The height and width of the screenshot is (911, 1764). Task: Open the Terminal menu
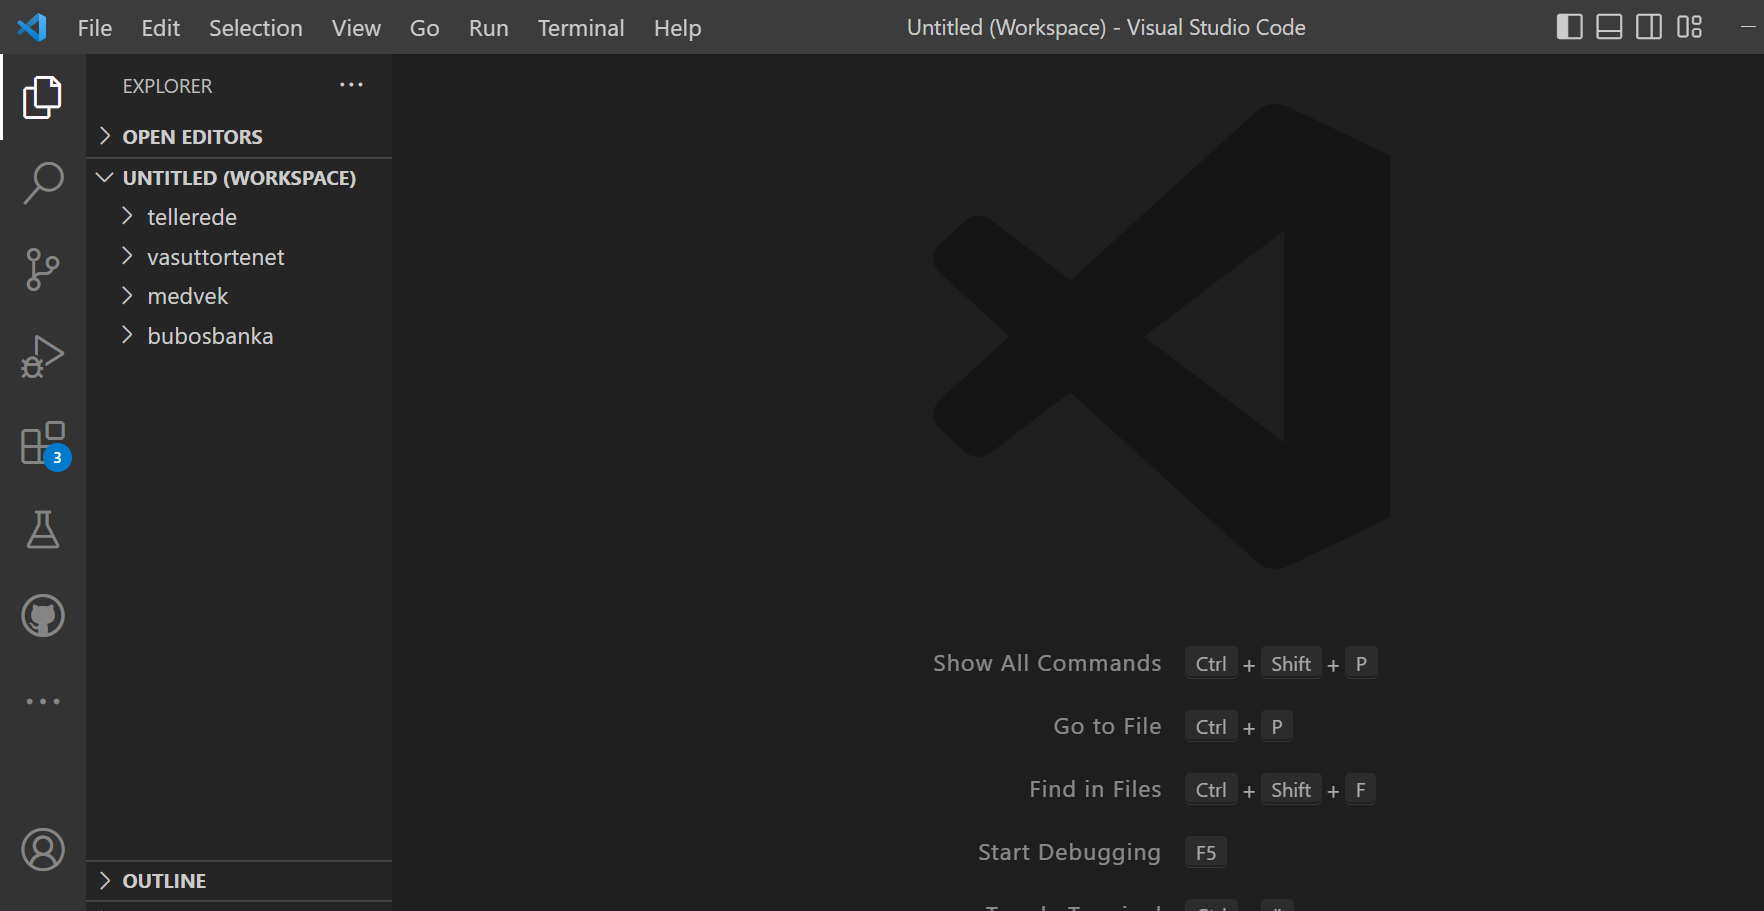581,28
